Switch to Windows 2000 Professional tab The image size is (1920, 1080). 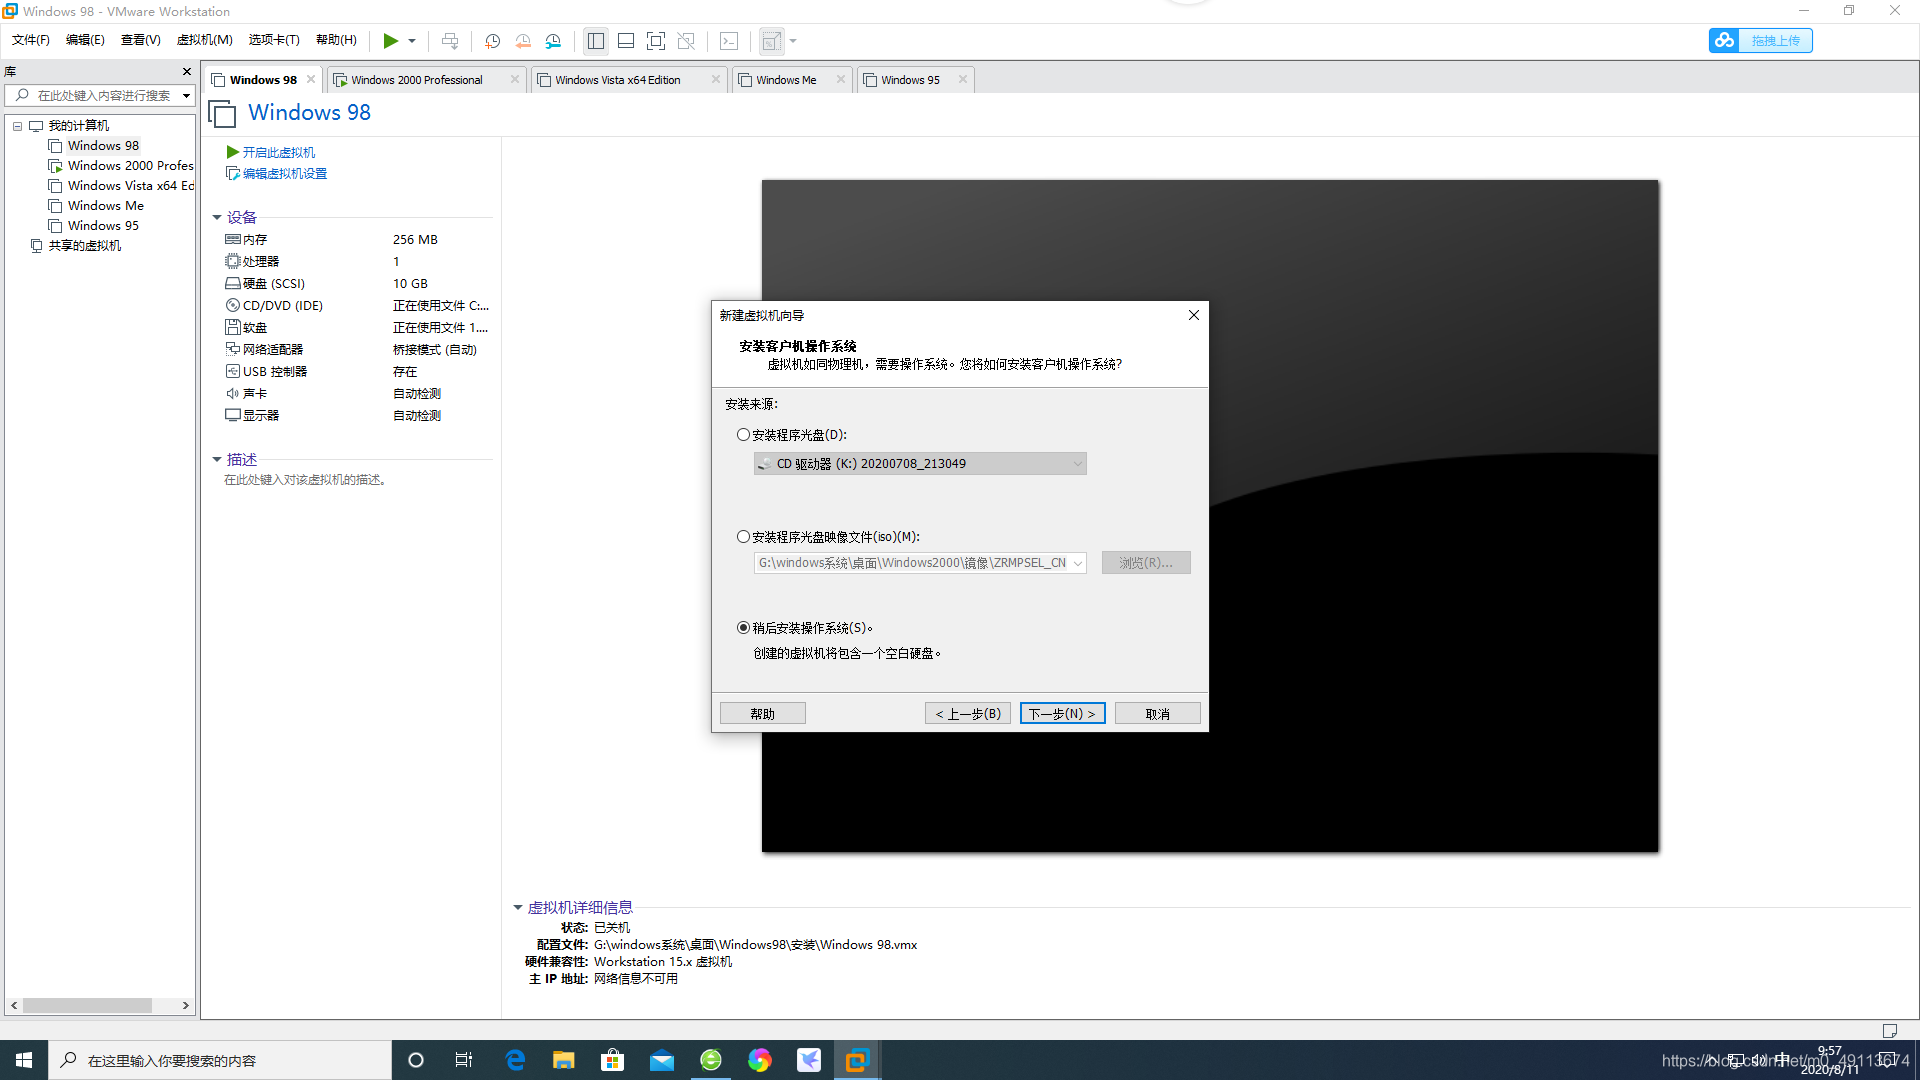416,80
